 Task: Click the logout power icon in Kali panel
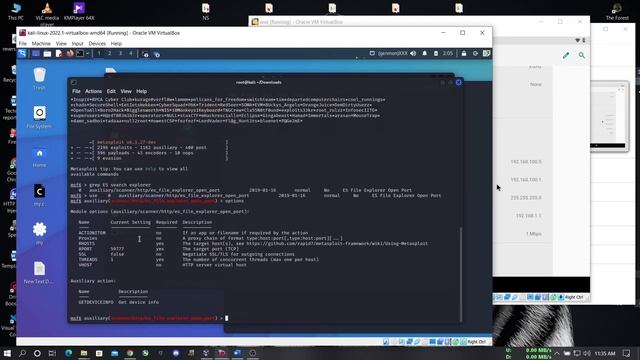pyautogui.click(x=475, y=53)
